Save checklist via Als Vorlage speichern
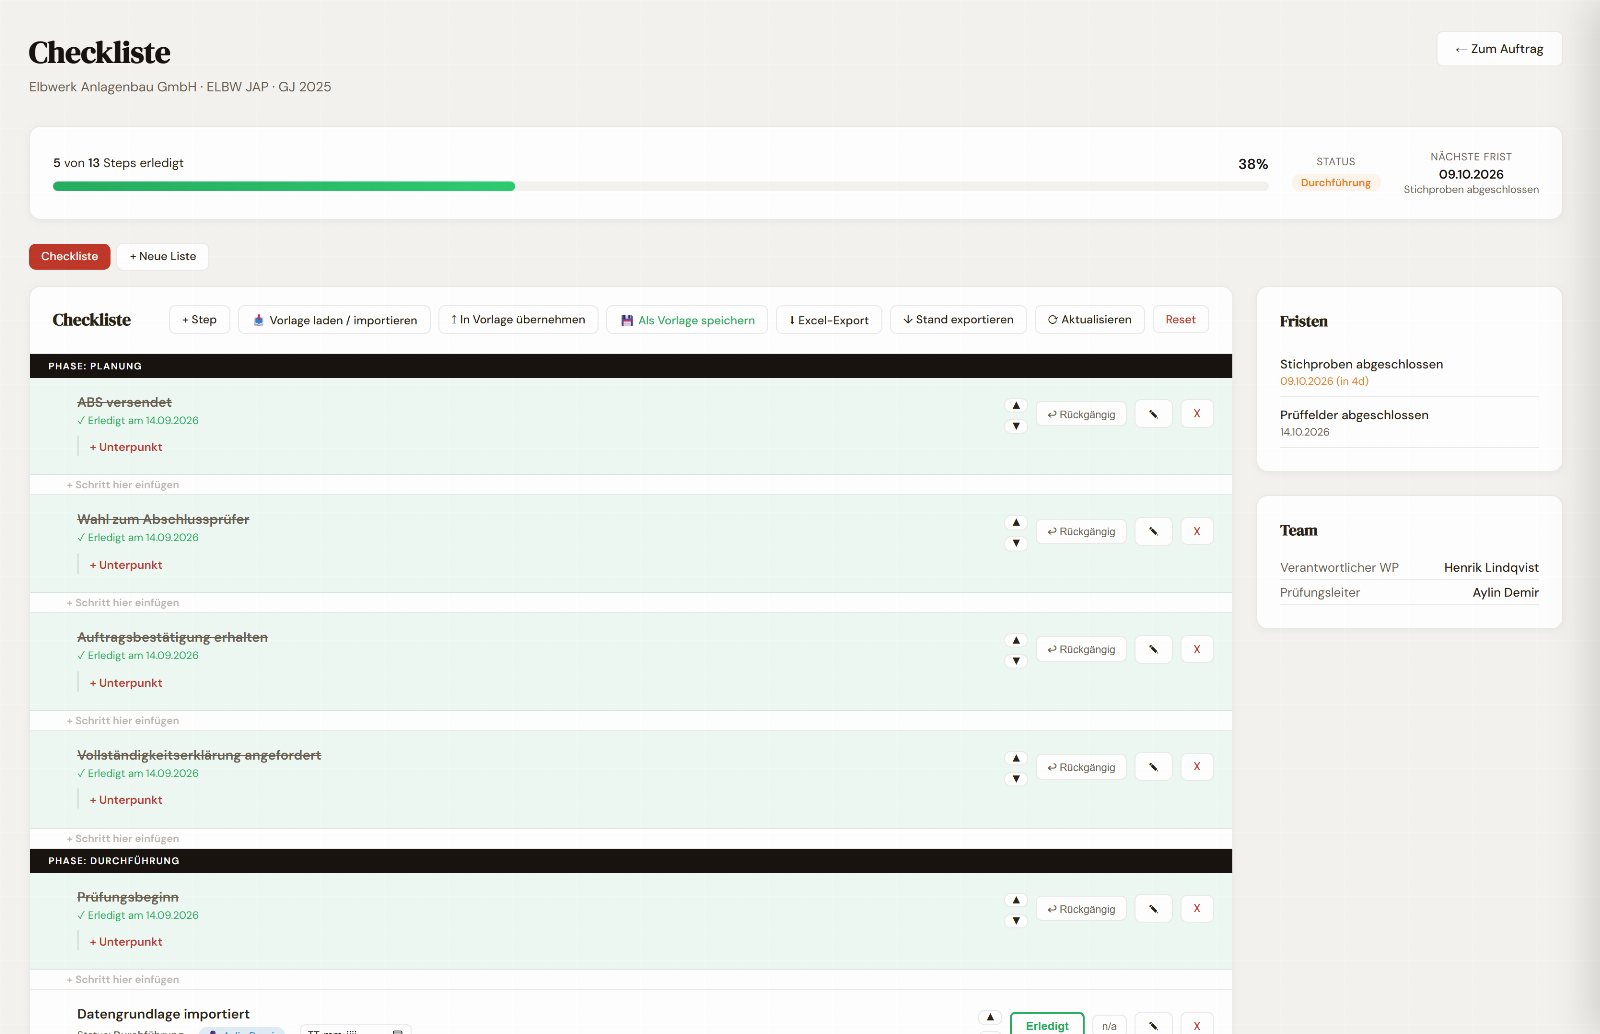 point(687,320)
